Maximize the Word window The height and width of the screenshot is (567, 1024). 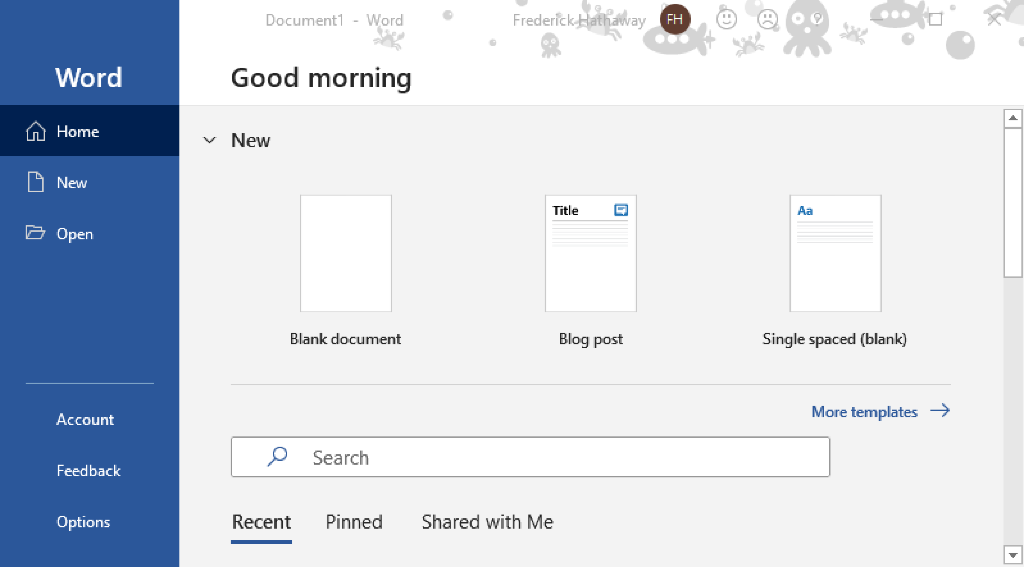pos(935,20)
